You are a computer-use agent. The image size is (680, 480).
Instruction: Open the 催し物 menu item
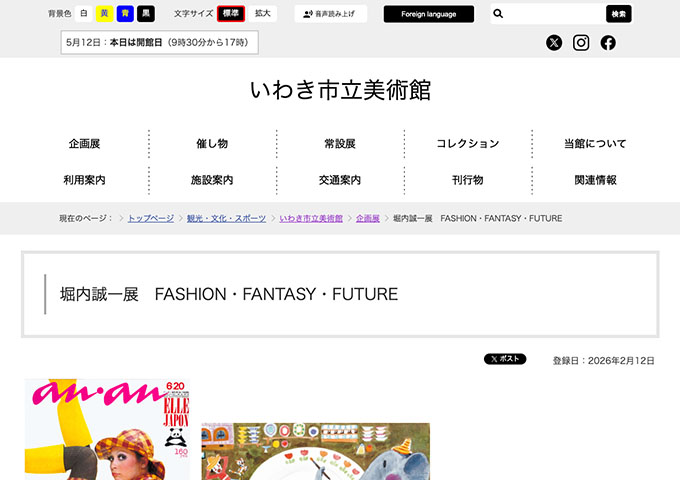[x=212, y=144]
